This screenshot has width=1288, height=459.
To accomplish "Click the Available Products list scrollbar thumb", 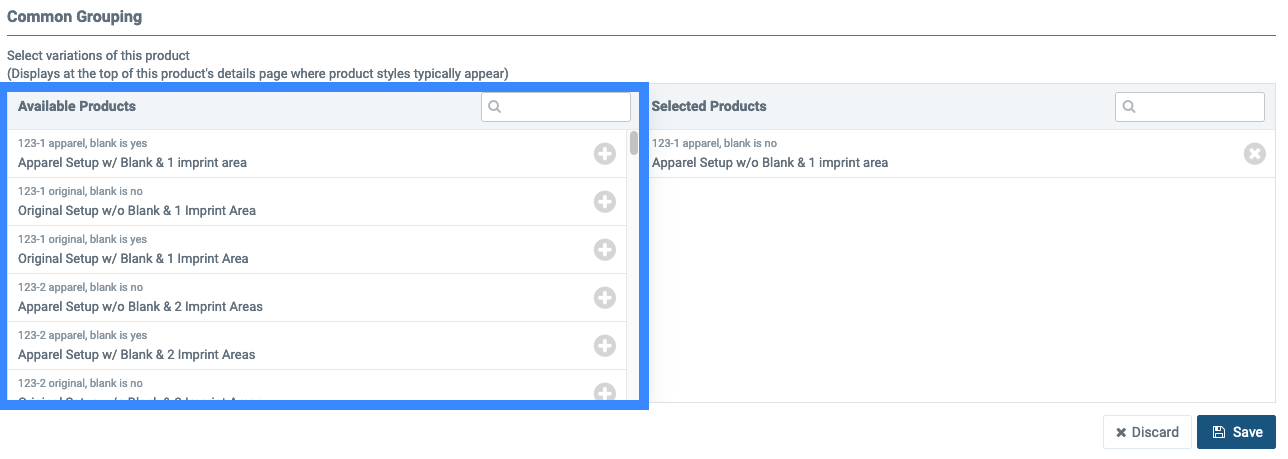I will (x=634, y=143).
